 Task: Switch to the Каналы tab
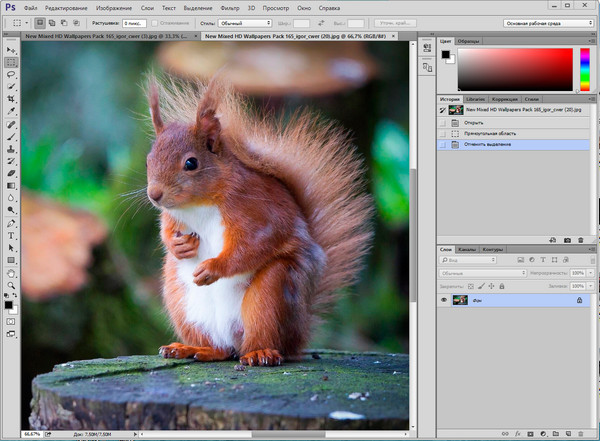[x=469, y=249]
